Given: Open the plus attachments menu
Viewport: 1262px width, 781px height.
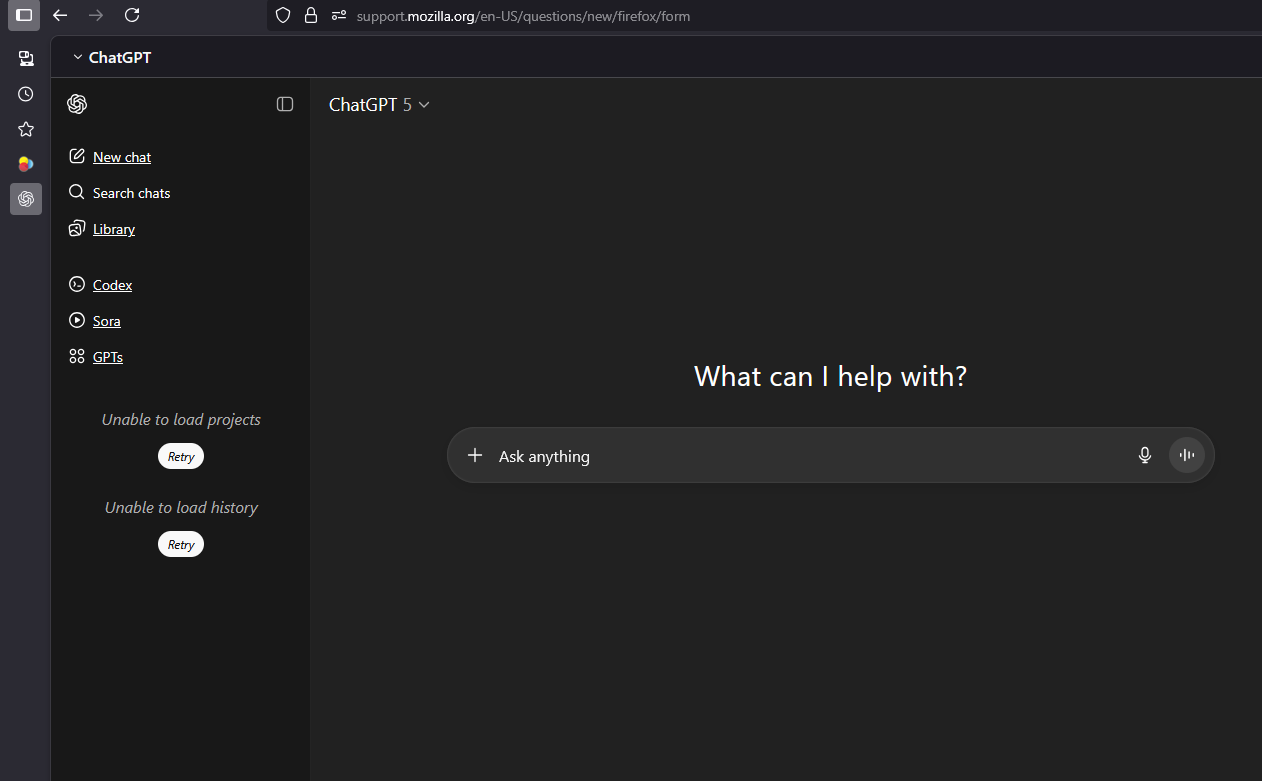Looking at the screenshot, I should [x=475, y=455].
